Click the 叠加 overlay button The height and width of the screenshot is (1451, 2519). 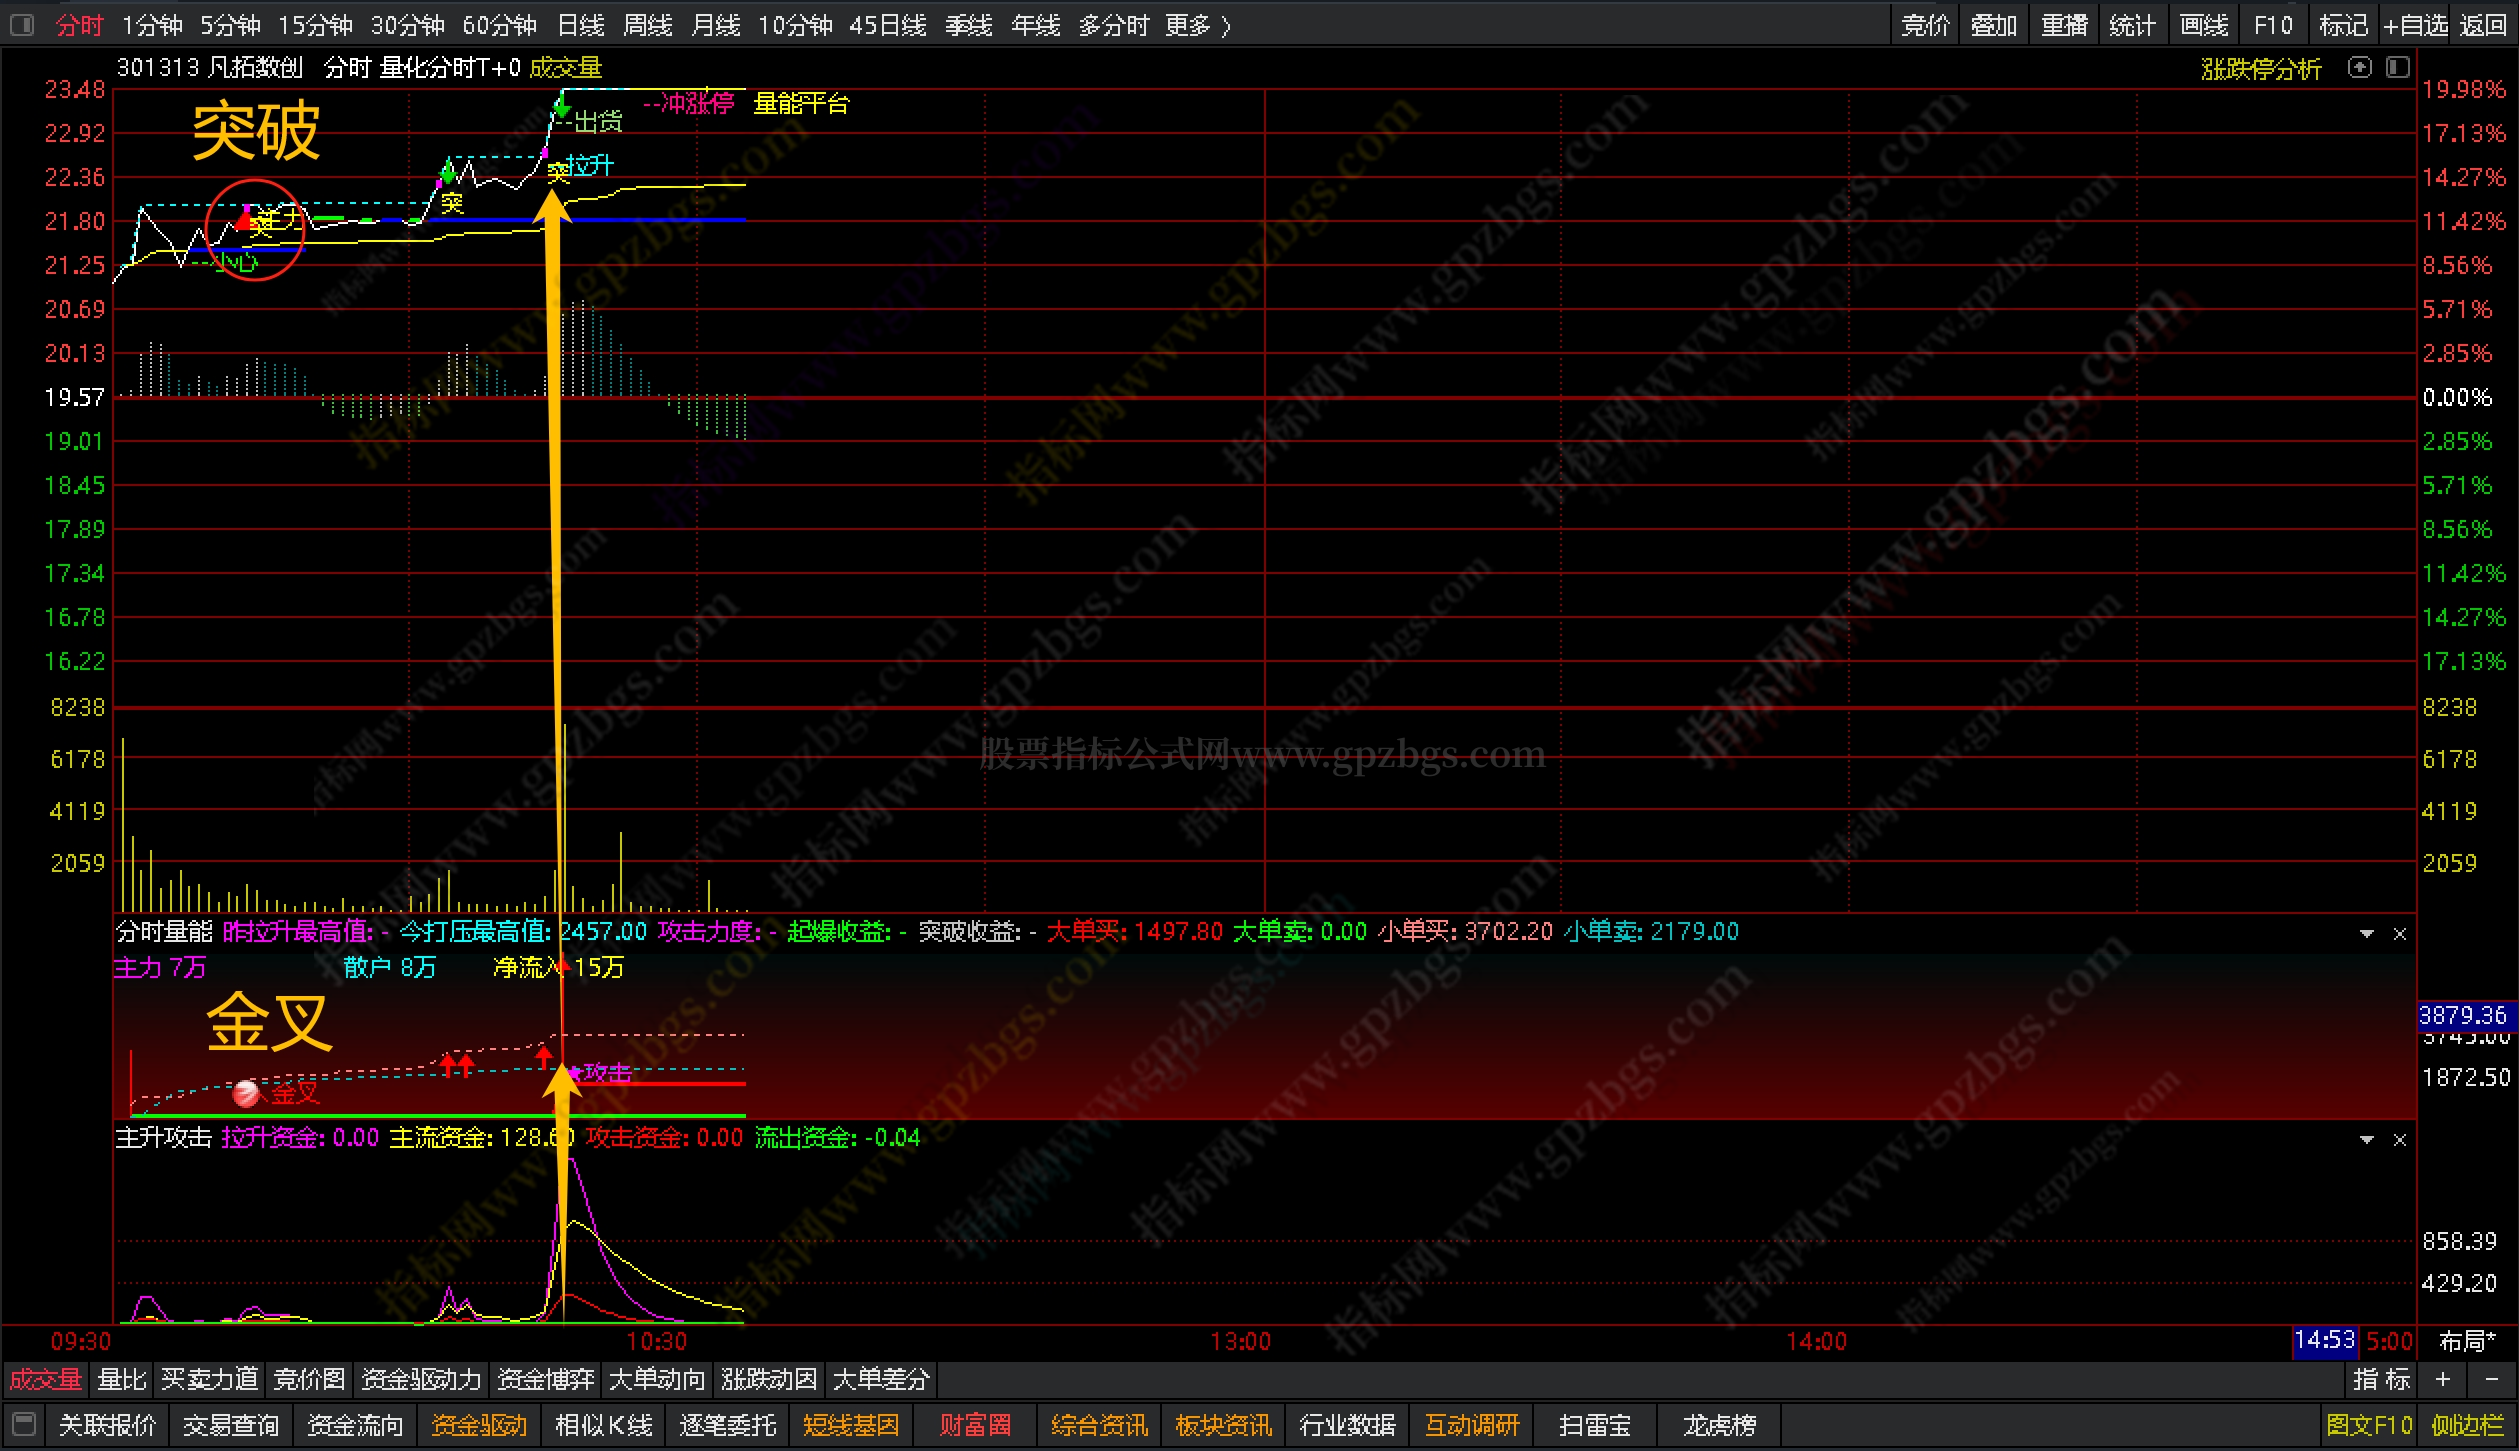point(1994,25)
